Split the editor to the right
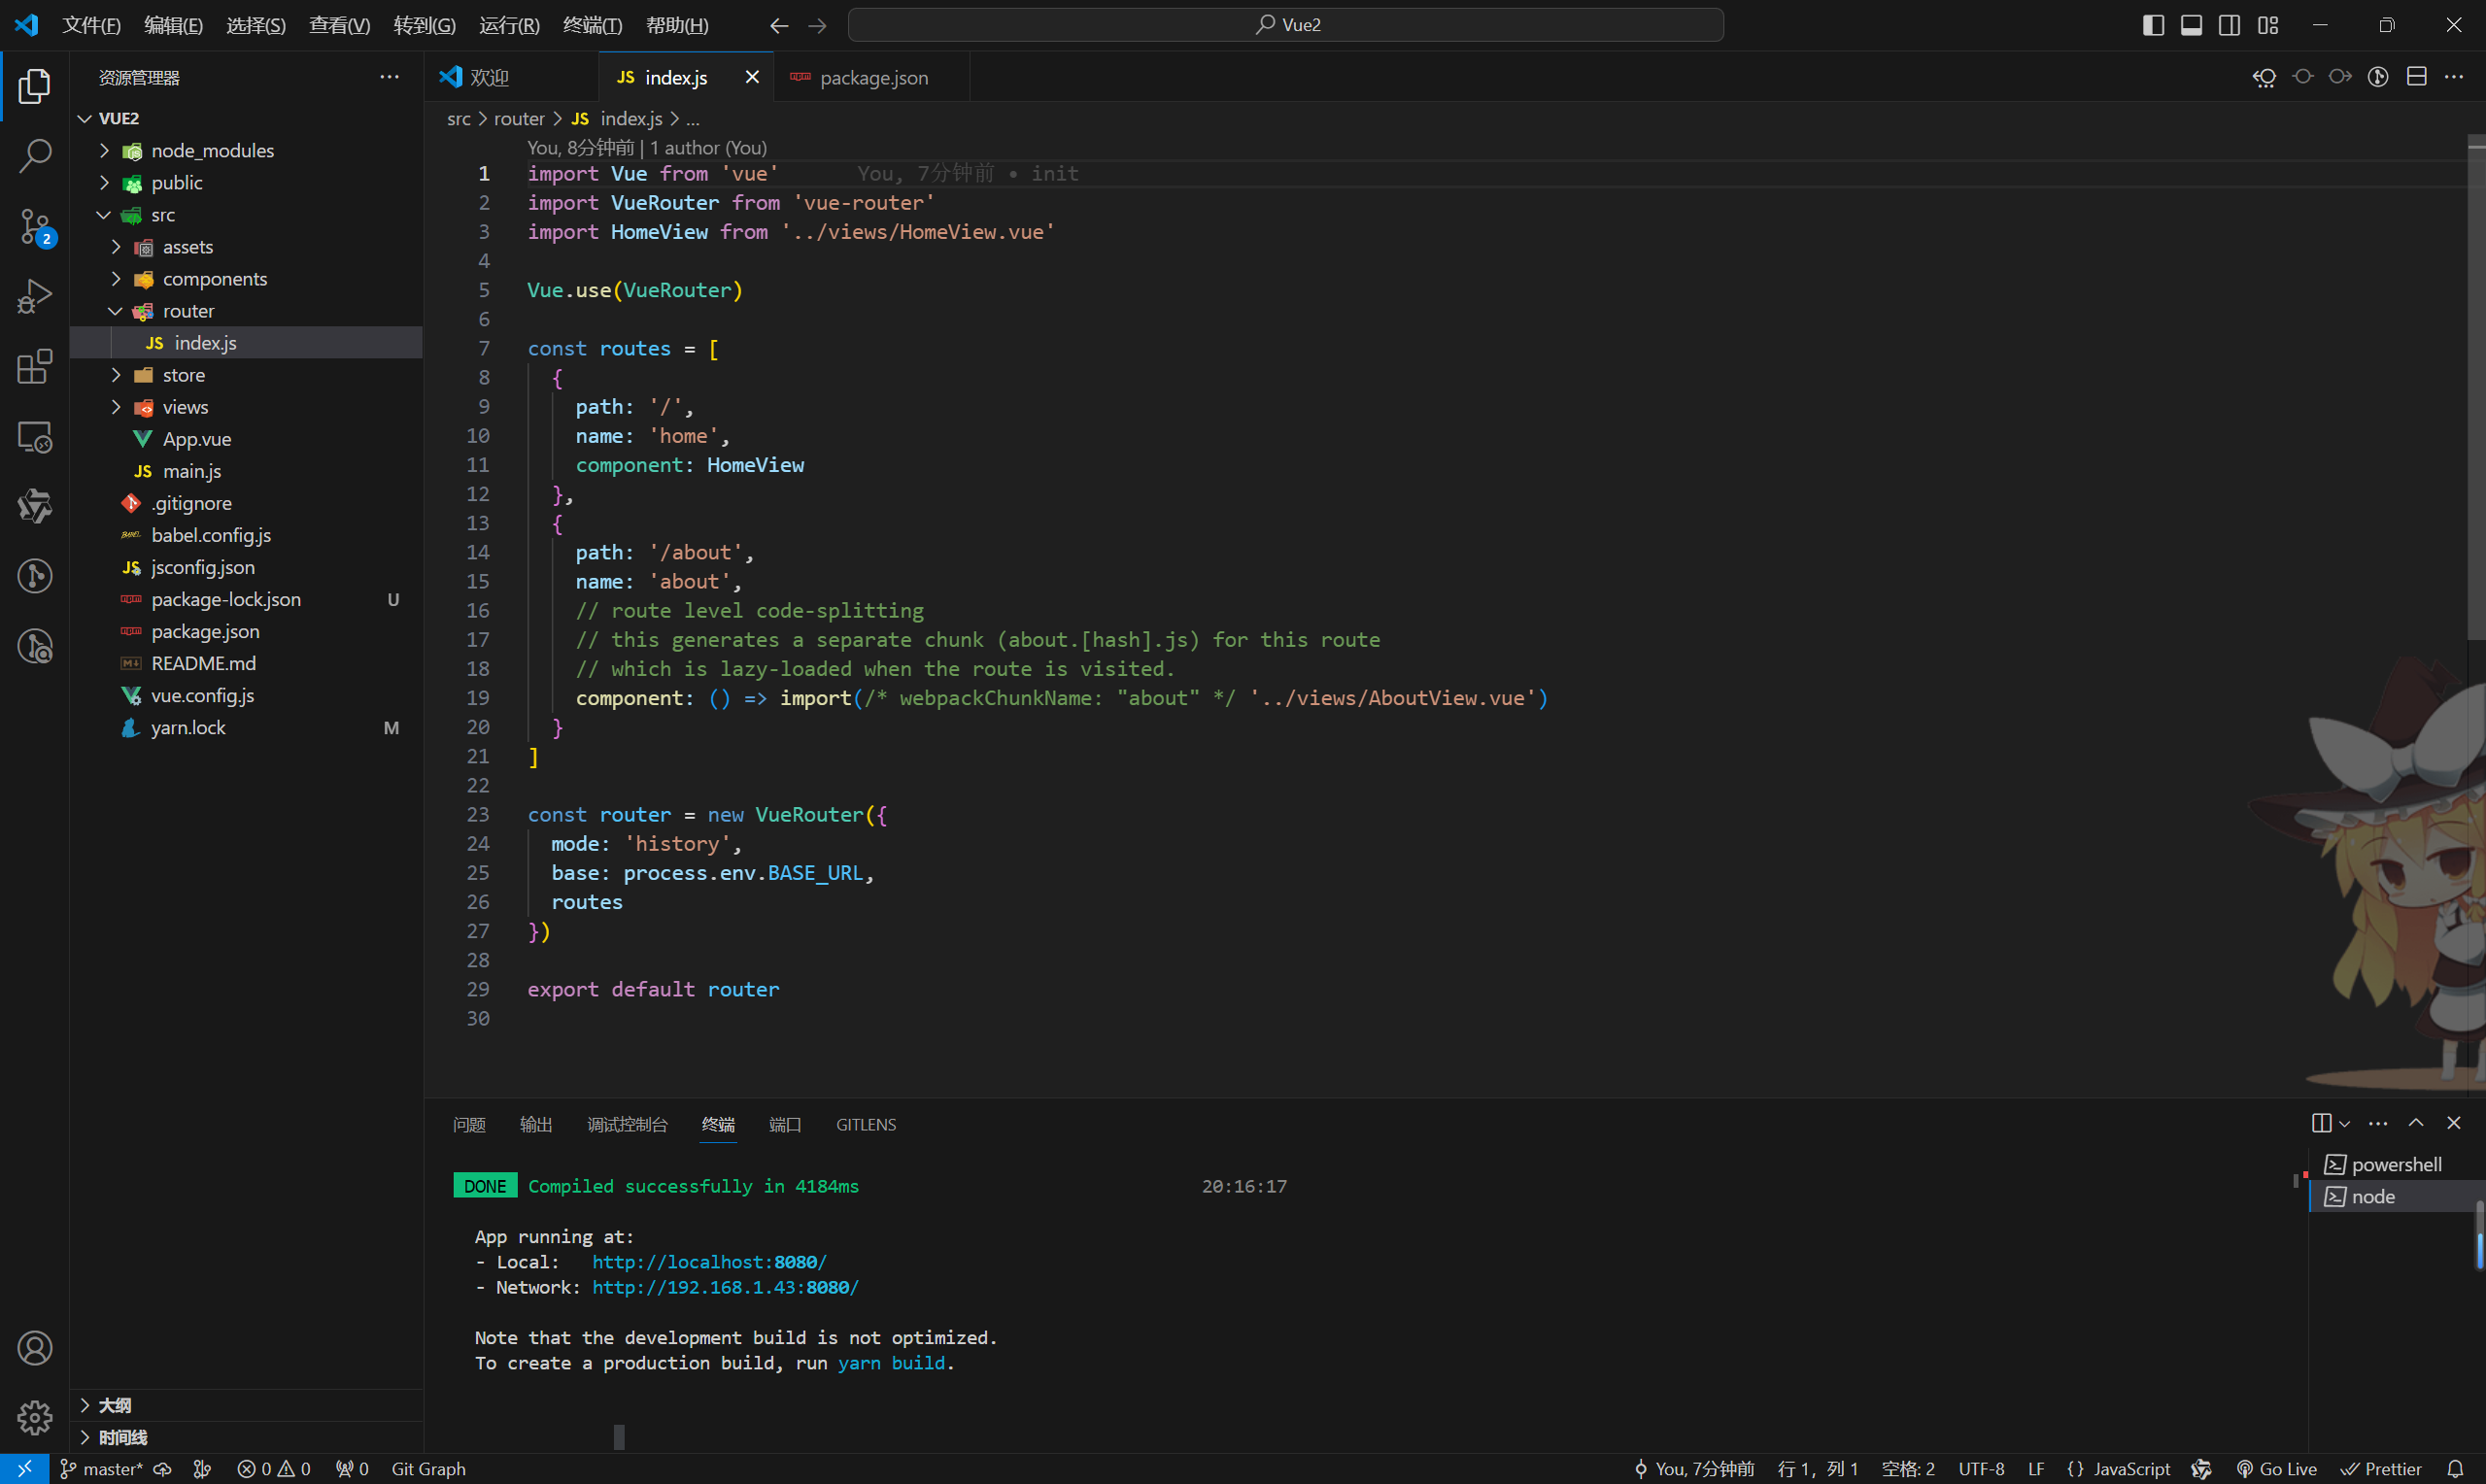 [x=2417, y=77]
